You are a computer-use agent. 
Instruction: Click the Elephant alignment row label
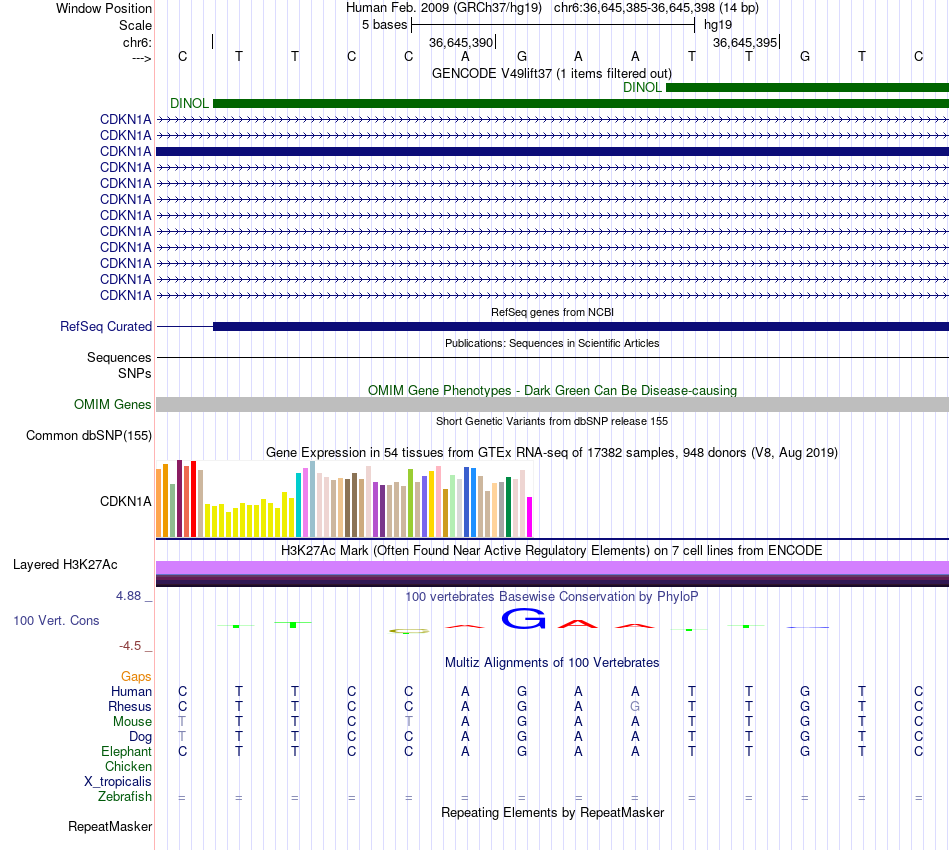click(126, 752)
